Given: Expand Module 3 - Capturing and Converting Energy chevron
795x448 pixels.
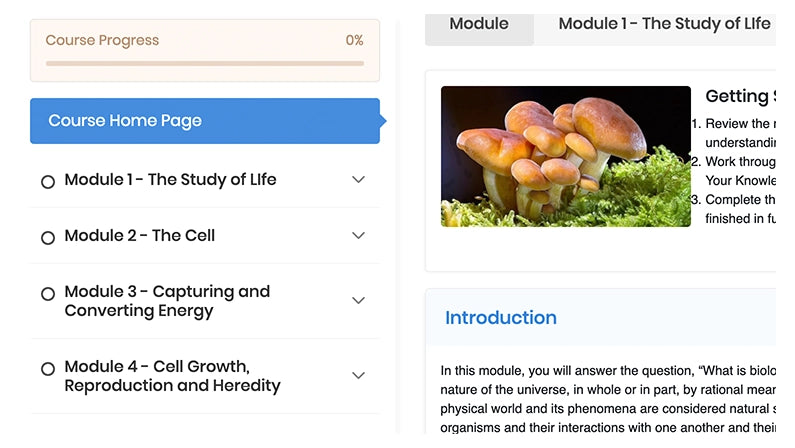Looking at the screenshot, I should (x=359, y=301).
